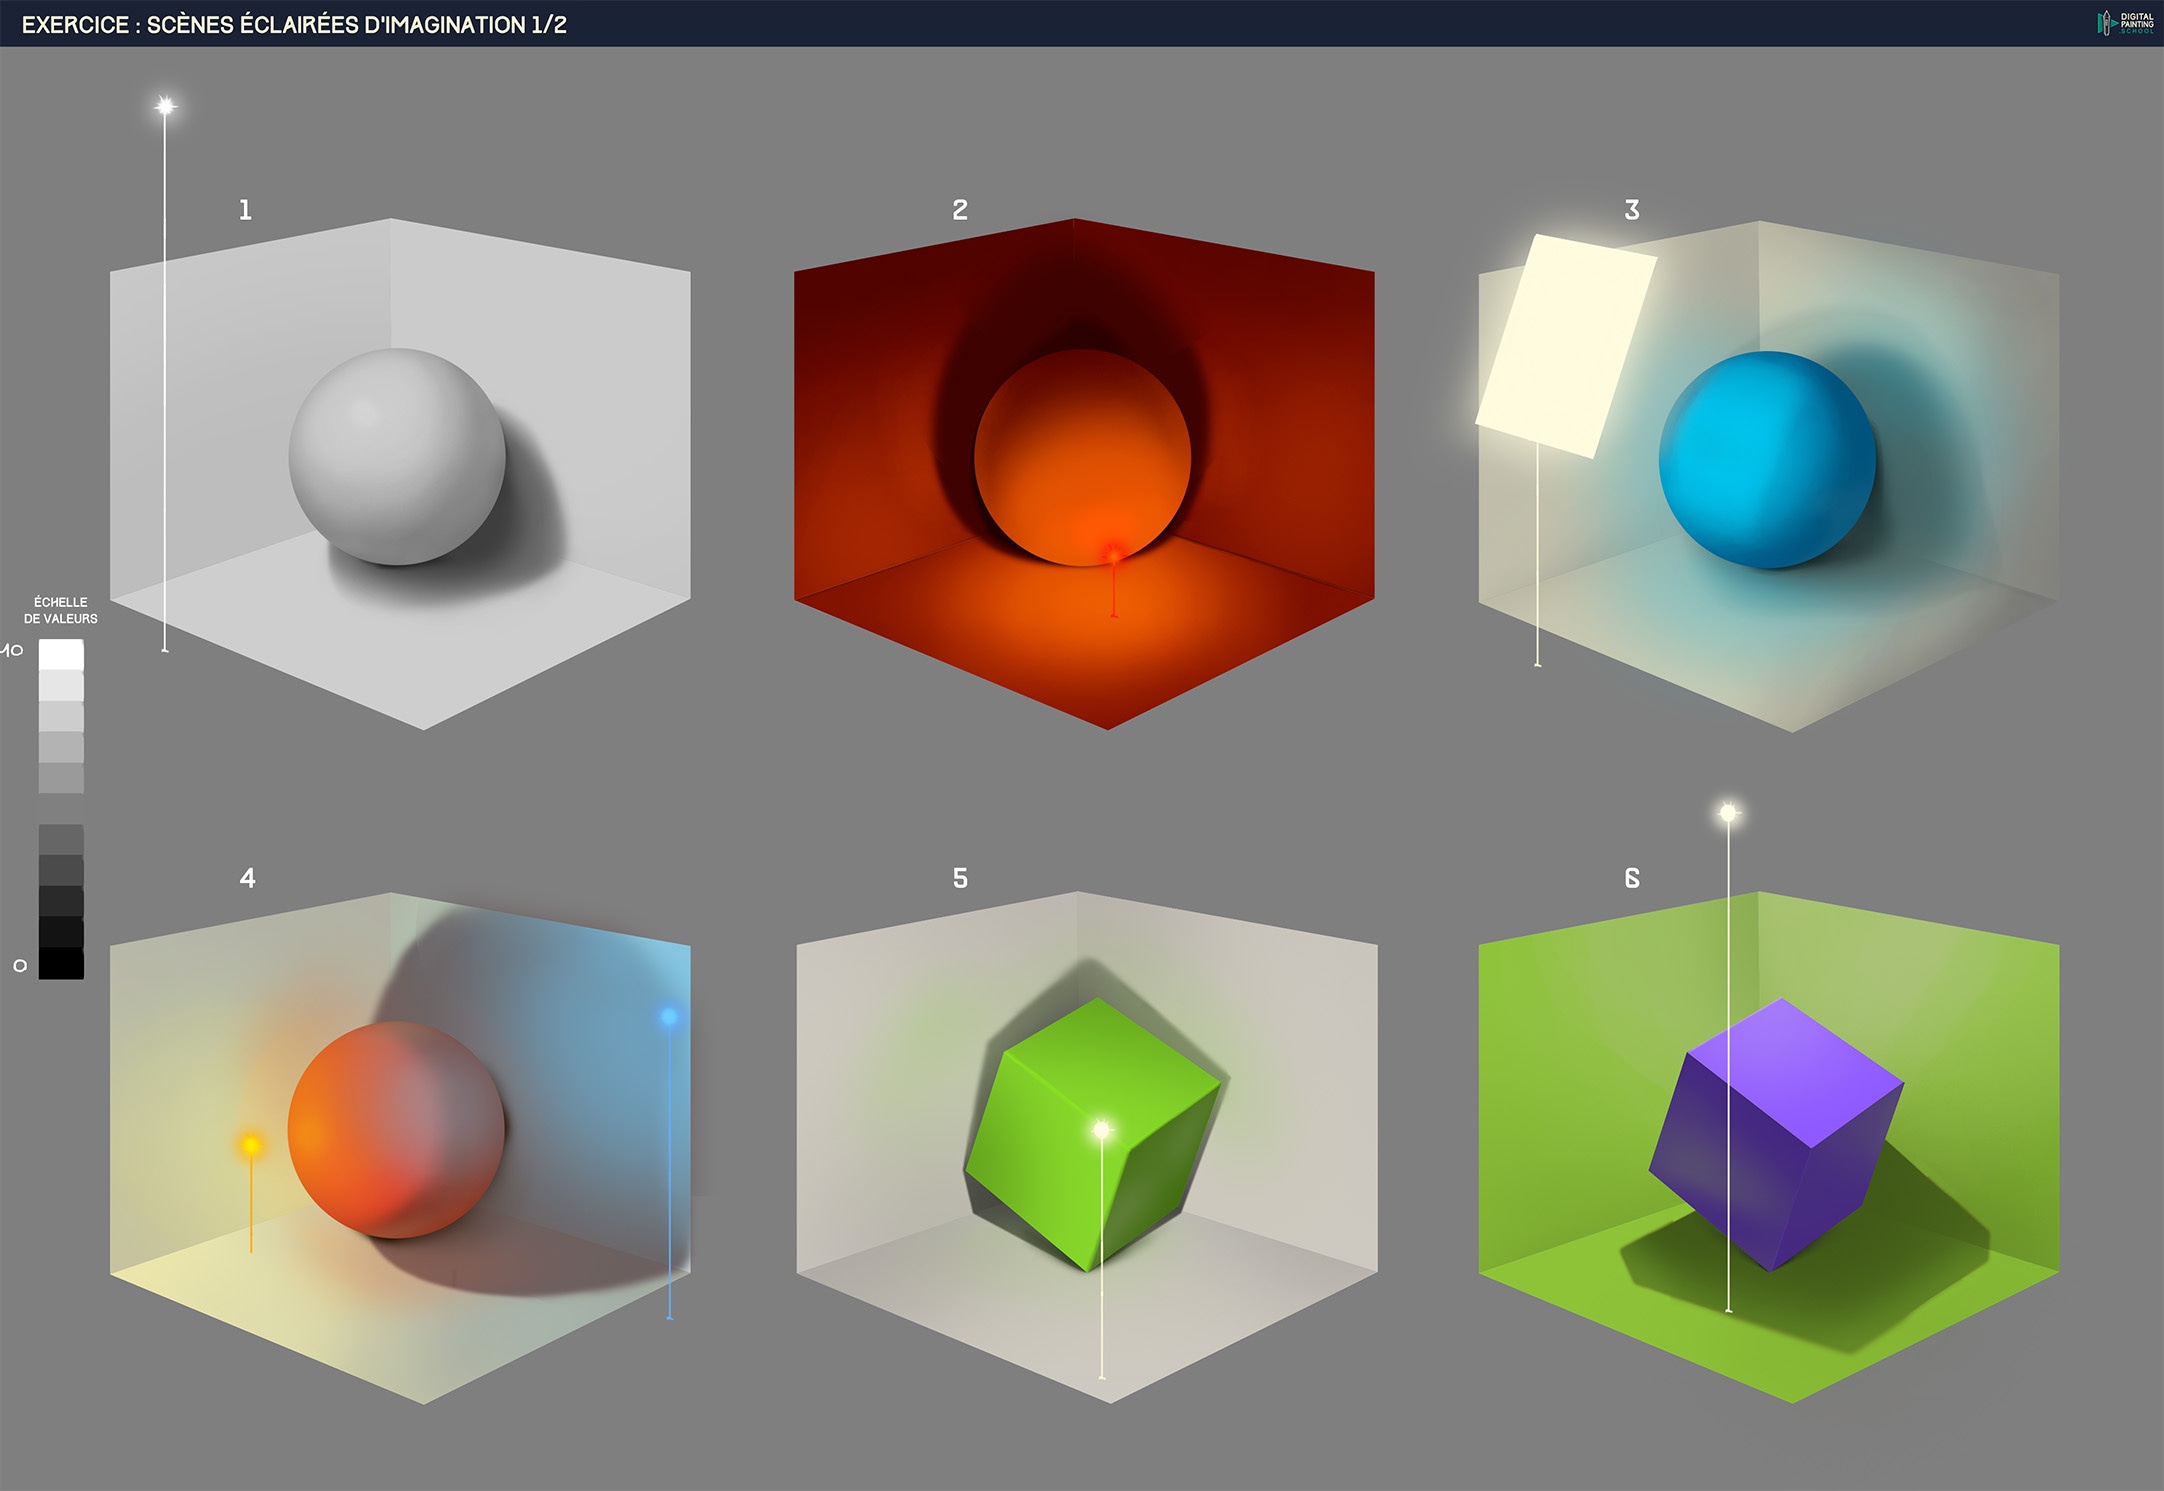
Task: Click the "0" label beside the value scale
Action: click(19, 966)
